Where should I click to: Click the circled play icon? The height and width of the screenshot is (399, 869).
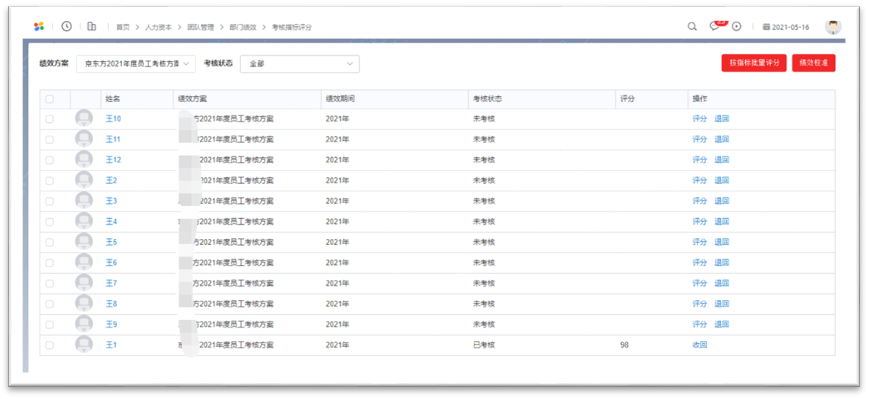point(737,27)
